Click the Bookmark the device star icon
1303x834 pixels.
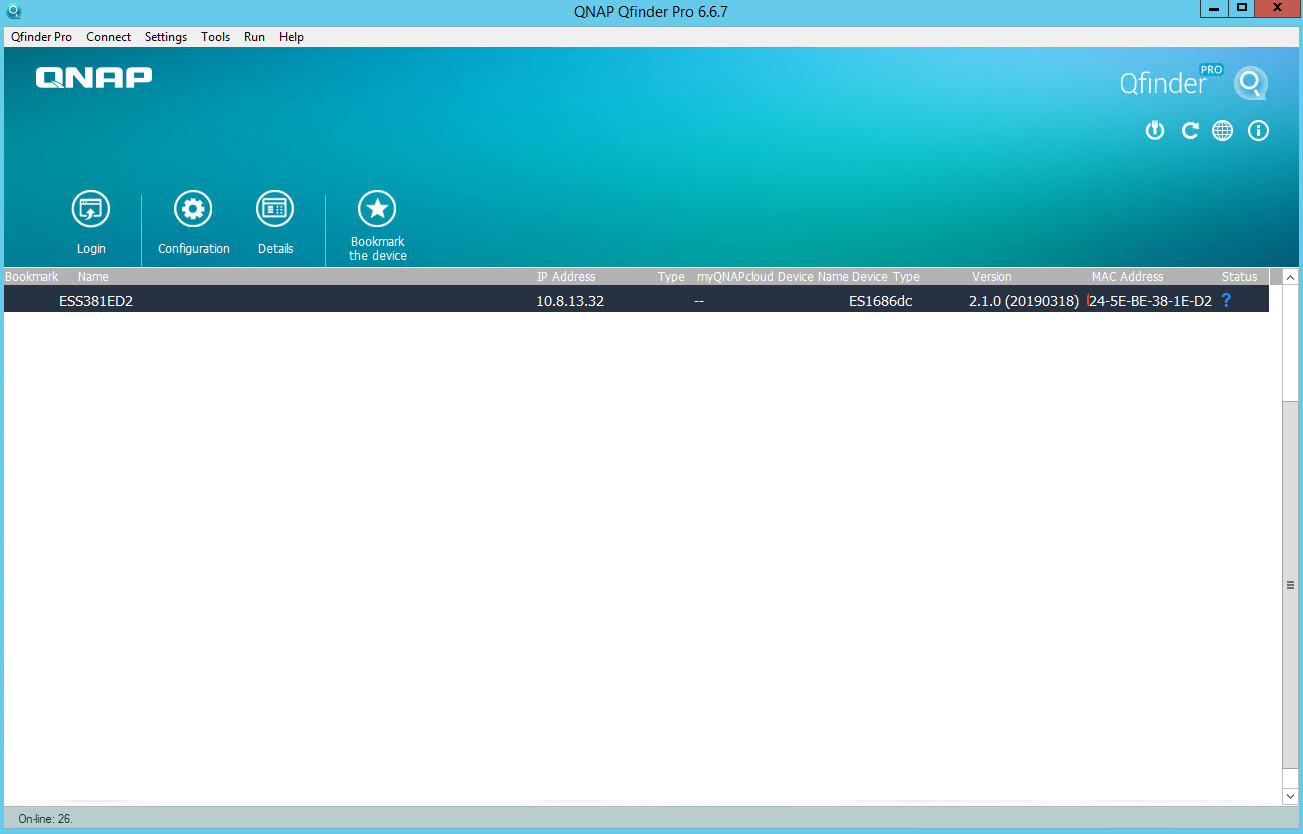377,210
